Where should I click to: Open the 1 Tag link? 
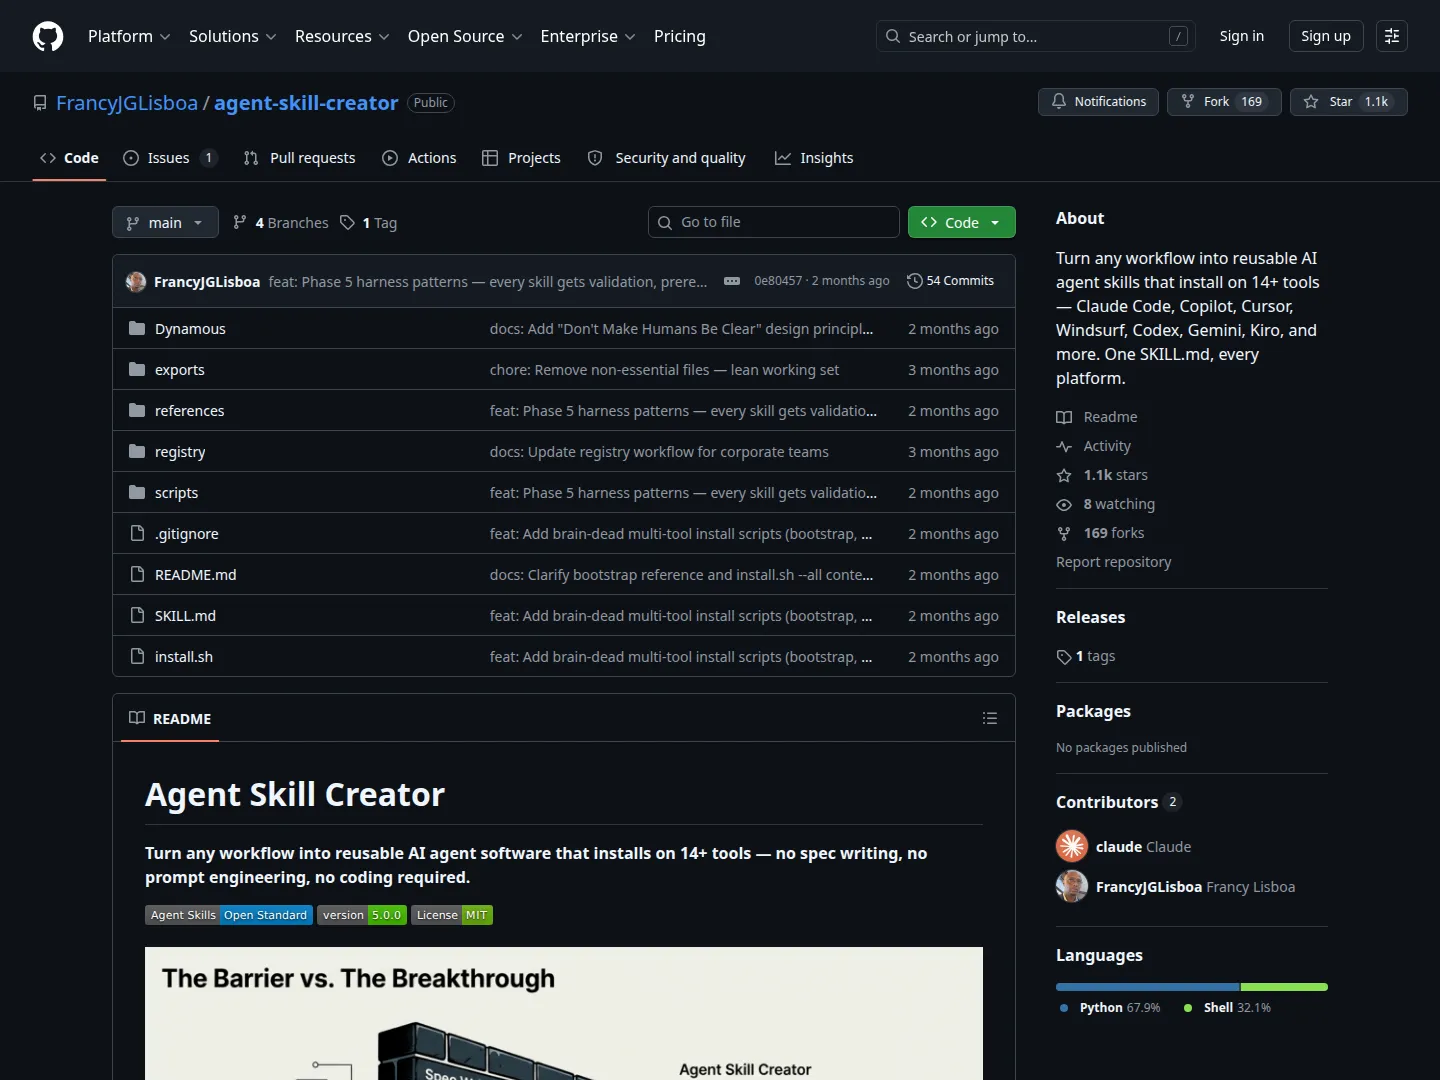(368, 223)
